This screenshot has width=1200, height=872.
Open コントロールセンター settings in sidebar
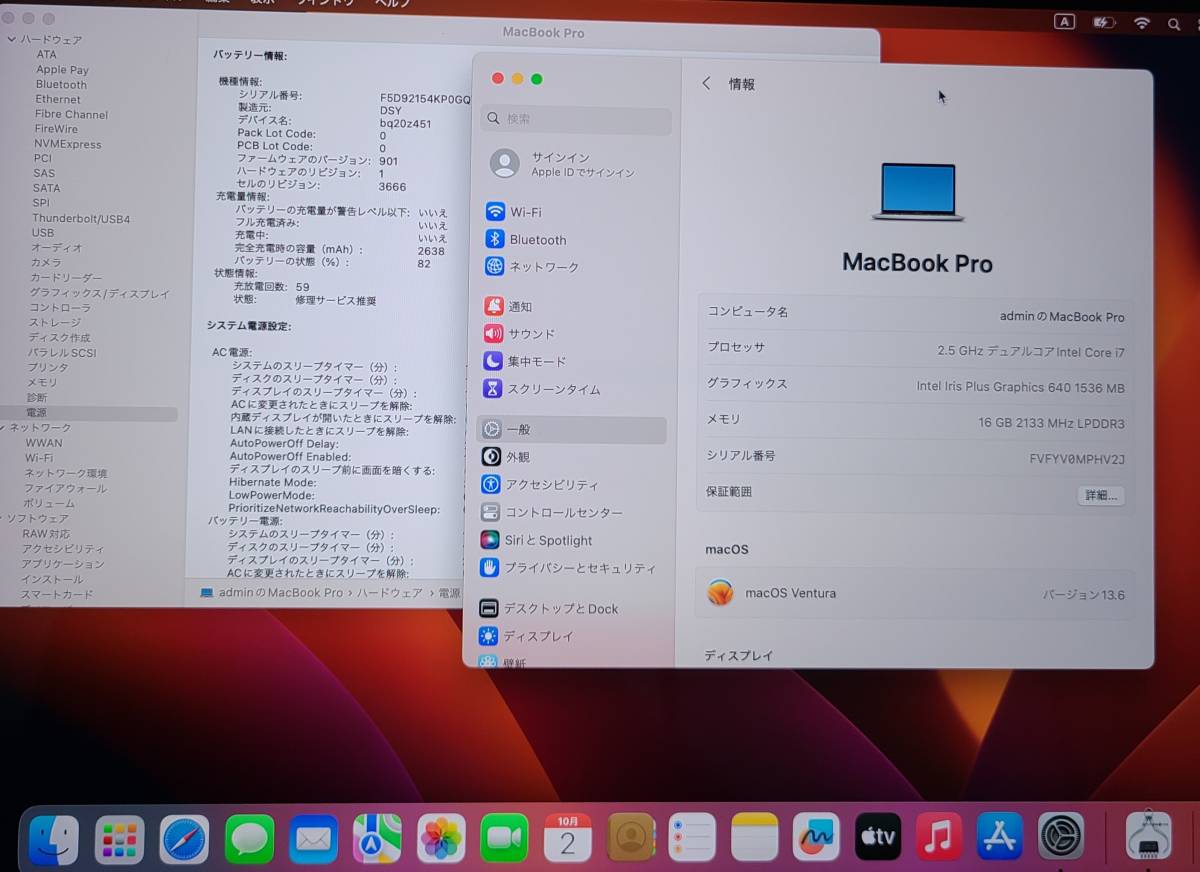point(552,513)
